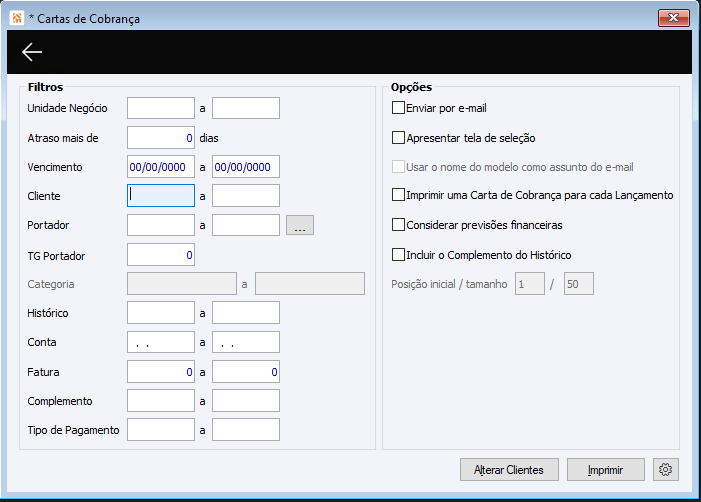Close the Cartas de Cobrança window

click(x=673, y=18)
